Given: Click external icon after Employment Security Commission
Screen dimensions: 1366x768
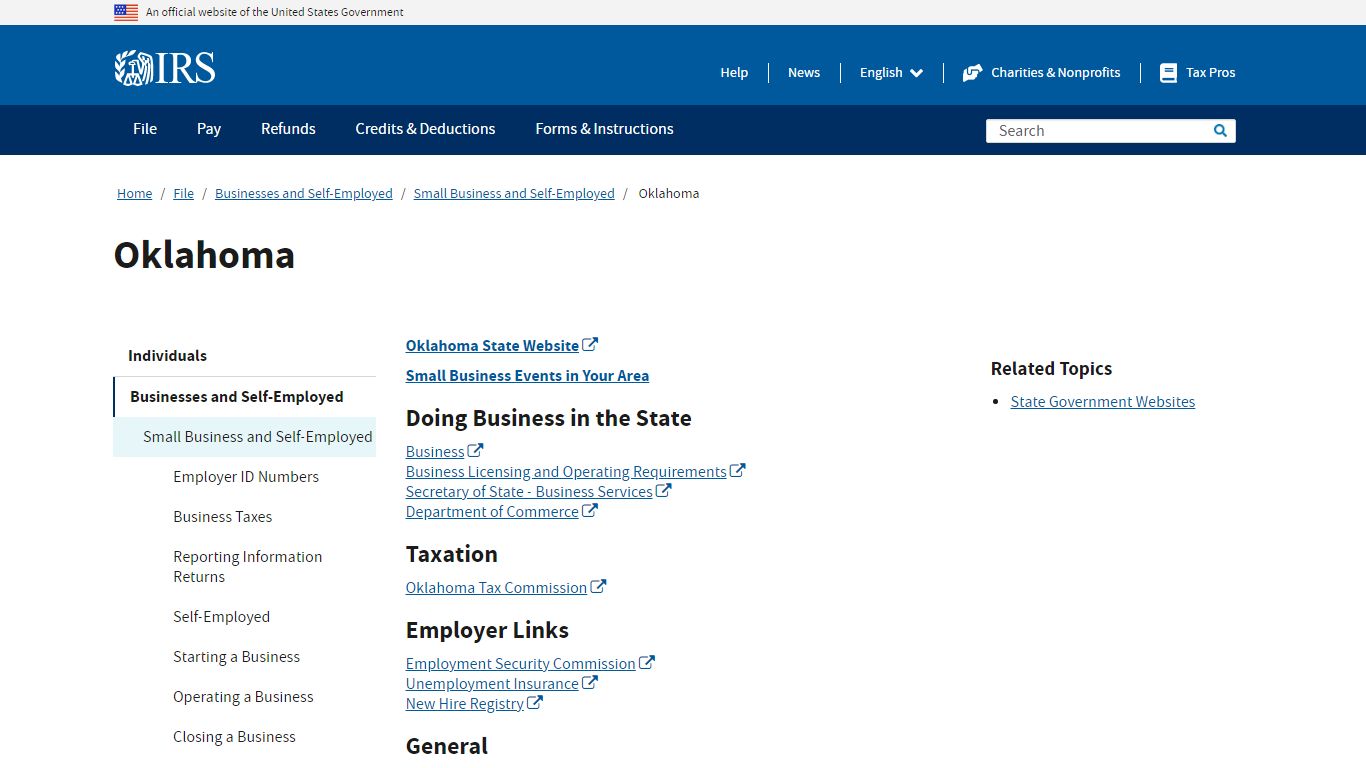Looking at the screenshot, I should pyautogui.click(x=647, y=662).
